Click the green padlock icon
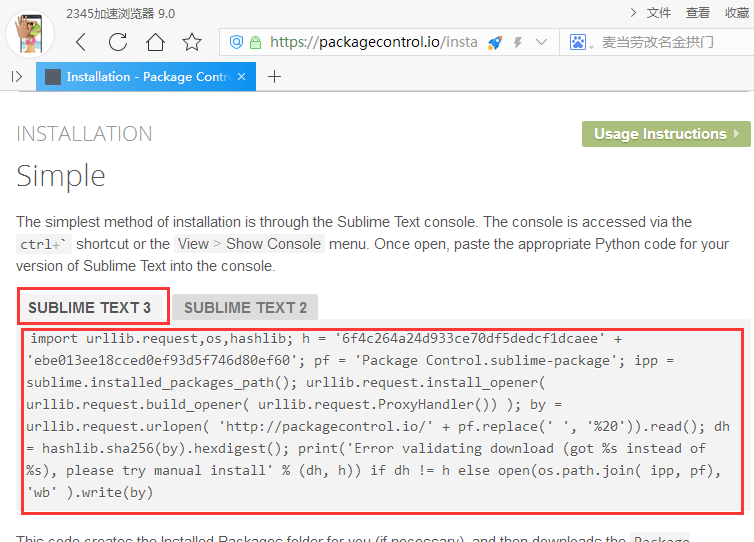Viewport: 754px width, 542px height. [255, 42]
